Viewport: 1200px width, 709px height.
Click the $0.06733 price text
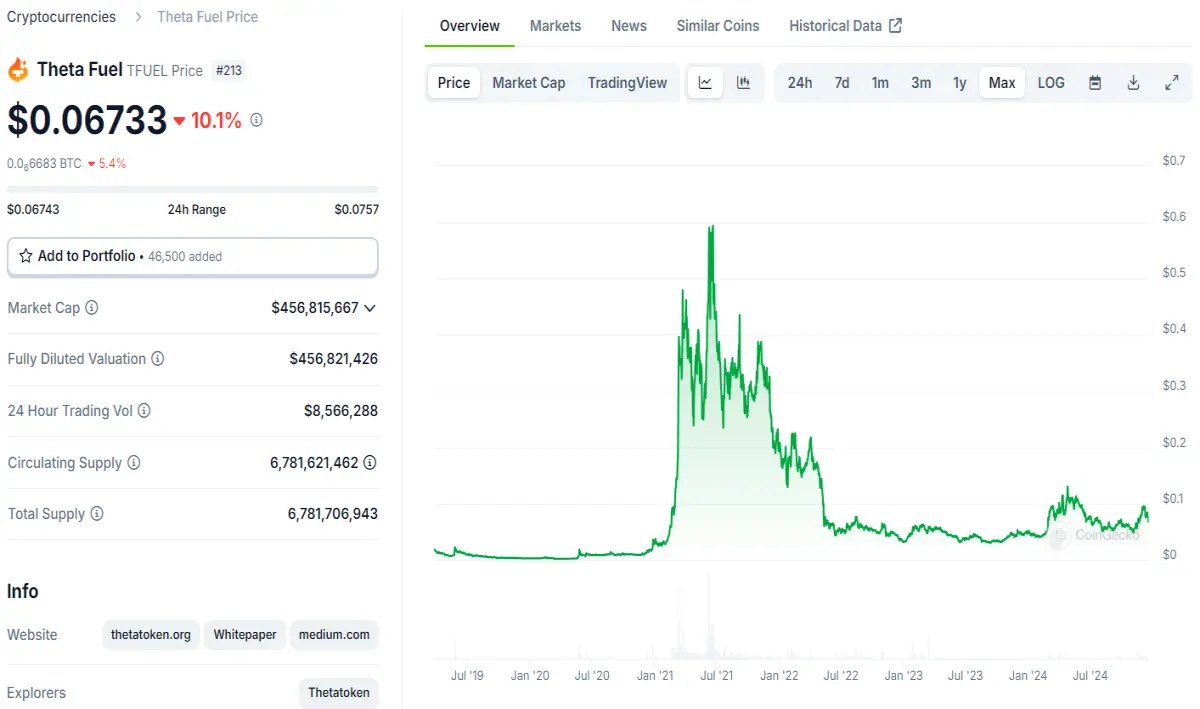click(87, 120)
